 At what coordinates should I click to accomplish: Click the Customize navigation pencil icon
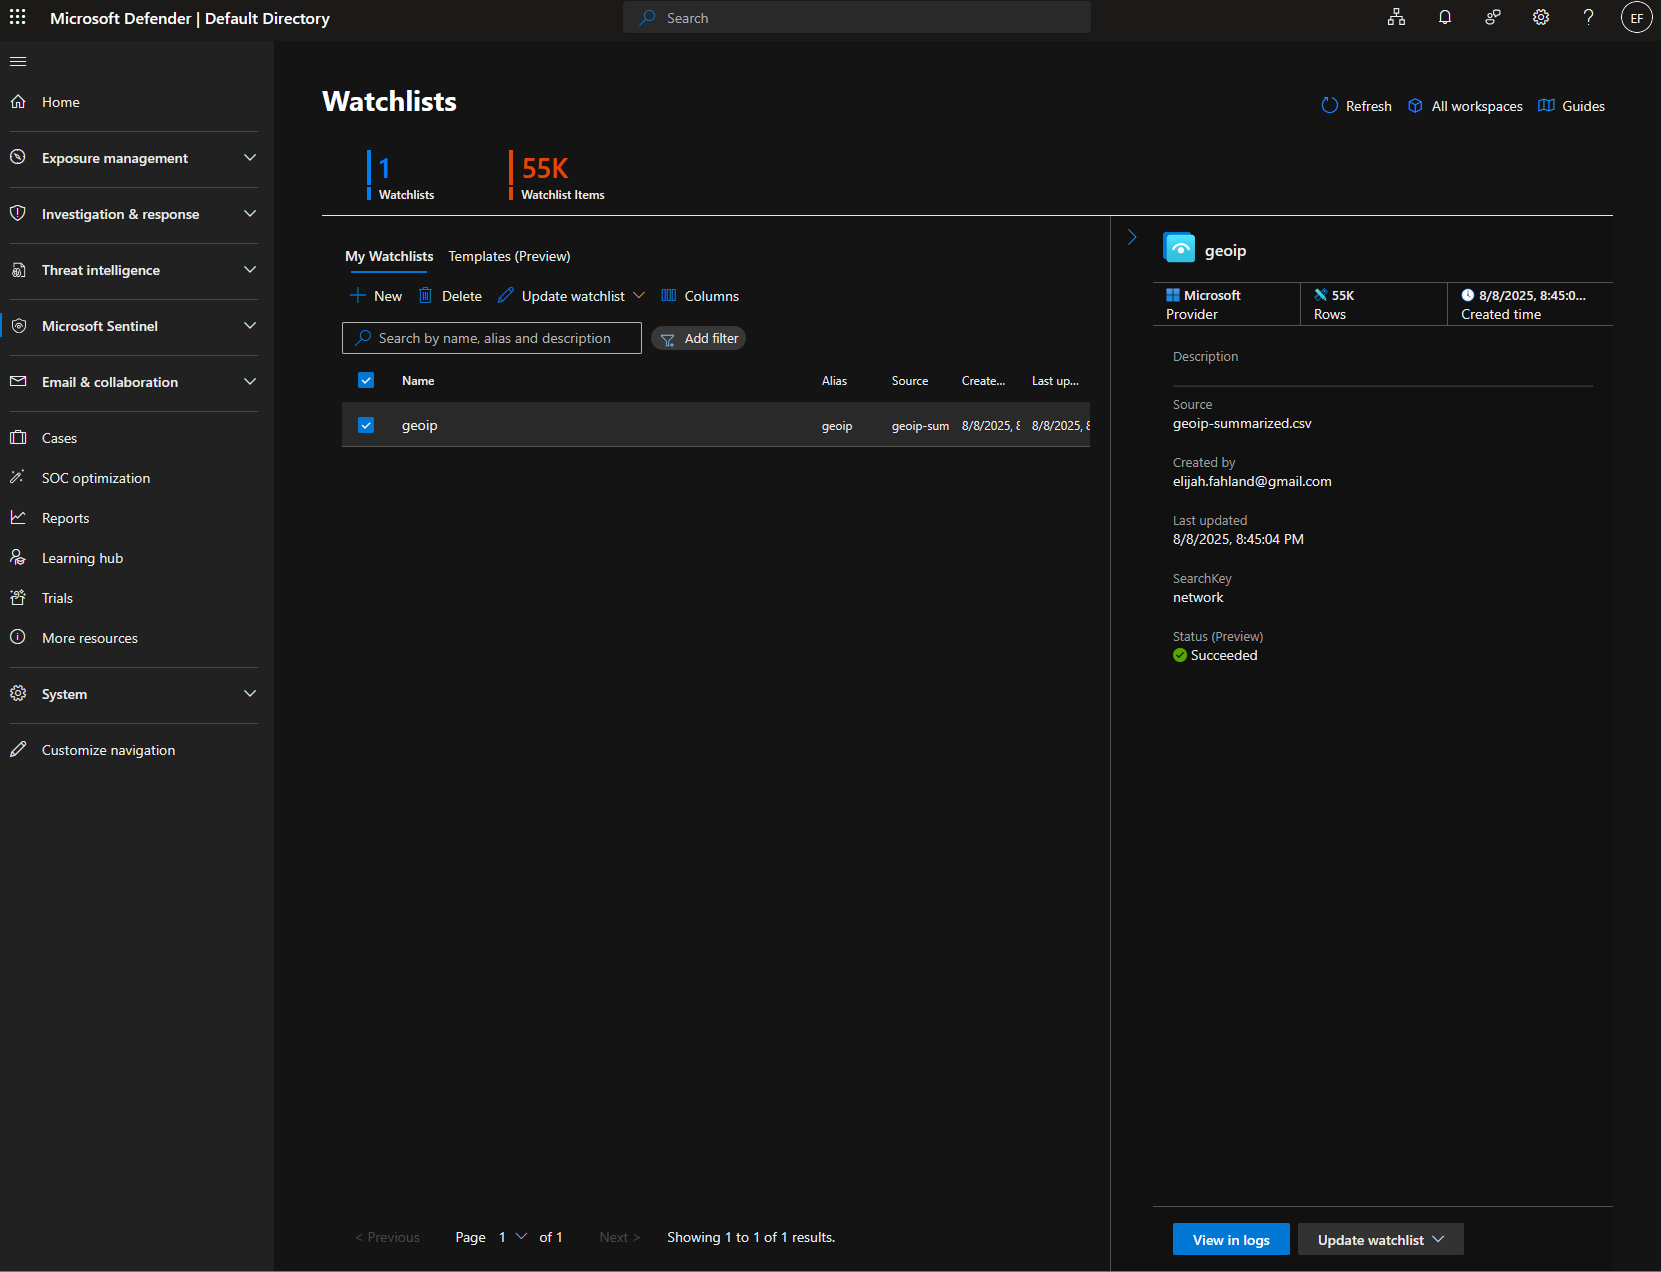click(18, 750)
